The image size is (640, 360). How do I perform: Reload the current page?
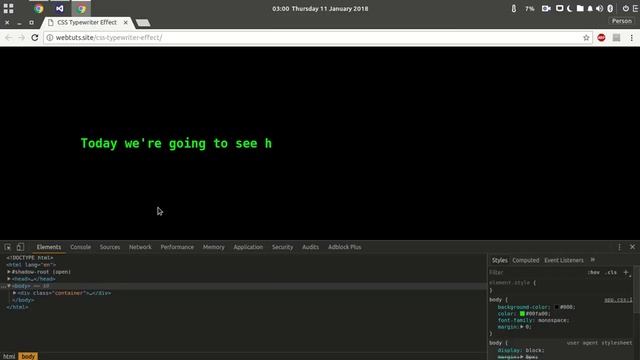click(35, 38)
